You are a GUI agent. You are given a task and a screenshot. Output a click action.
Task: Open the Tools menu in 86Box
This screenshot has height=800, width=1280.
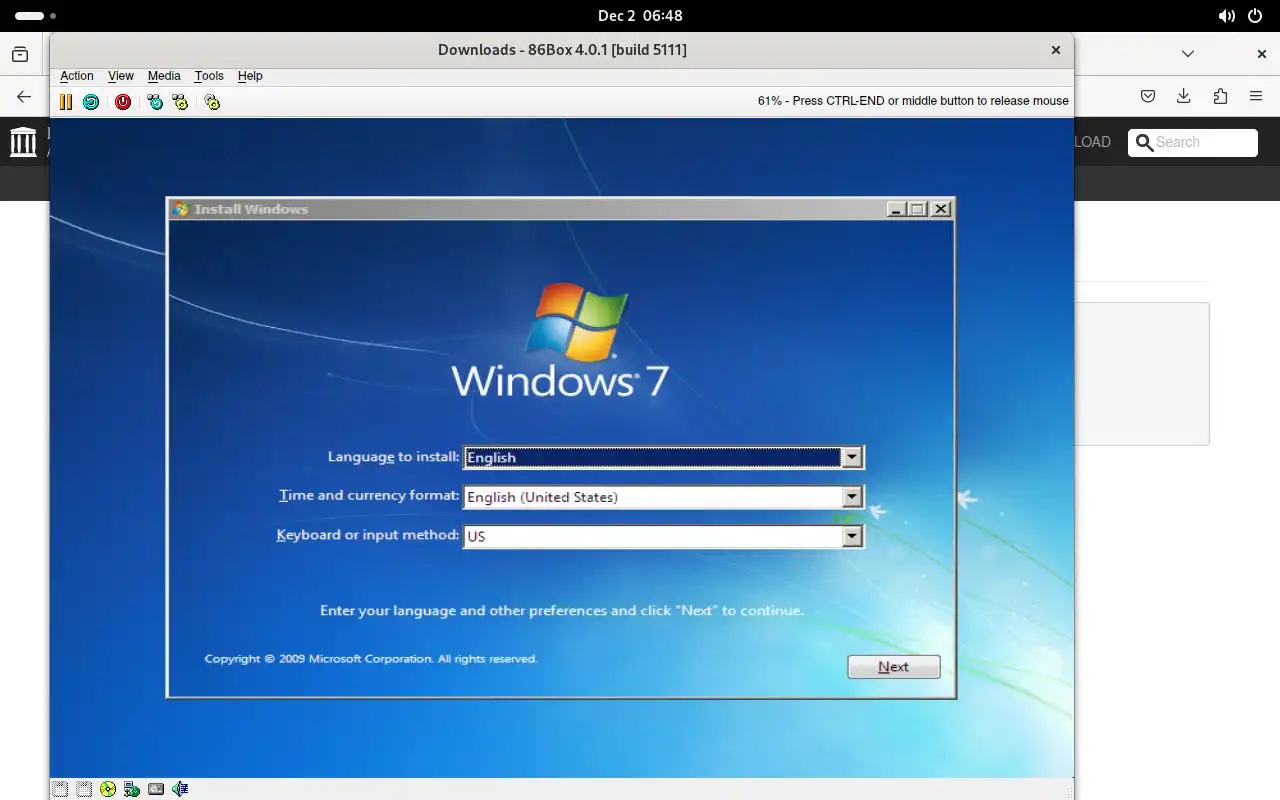(x=209, y=76)
